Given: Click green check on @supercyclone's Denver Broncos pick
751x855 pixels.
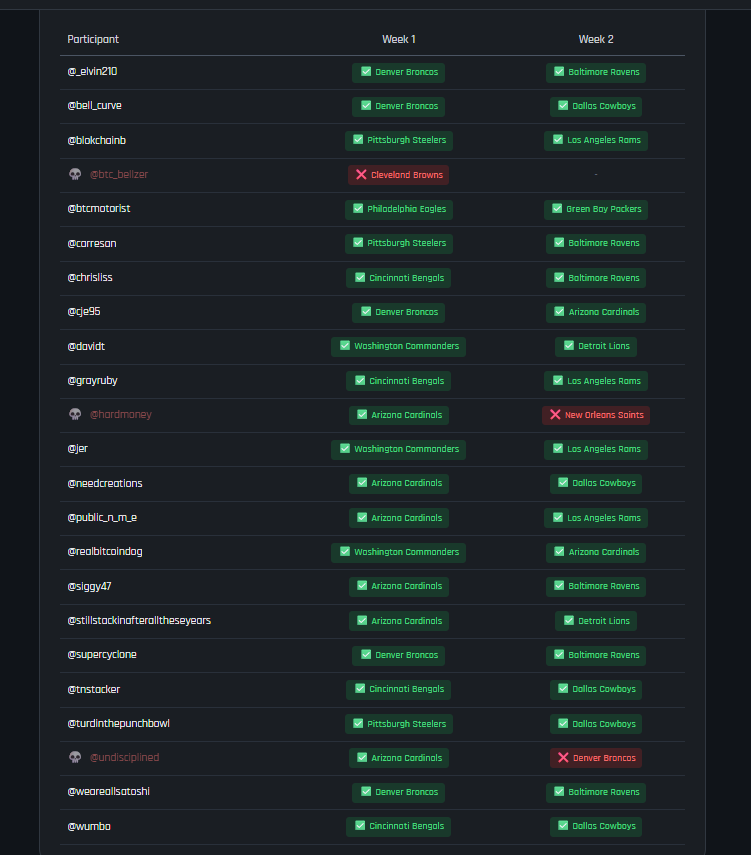Looking at the screenshot, I should coord(366,654).
